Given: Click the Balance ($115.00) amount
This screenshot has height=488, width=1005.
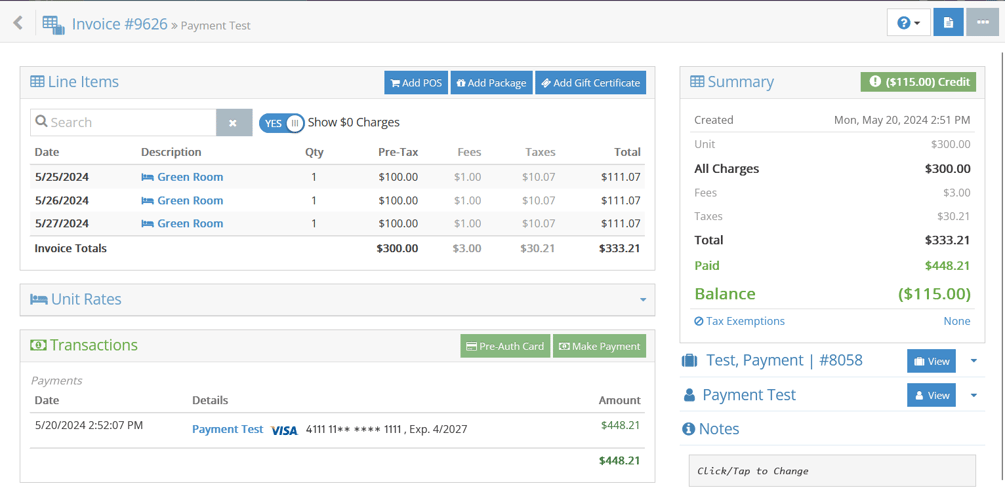Looking at the screenshot, I should point(934,294).
